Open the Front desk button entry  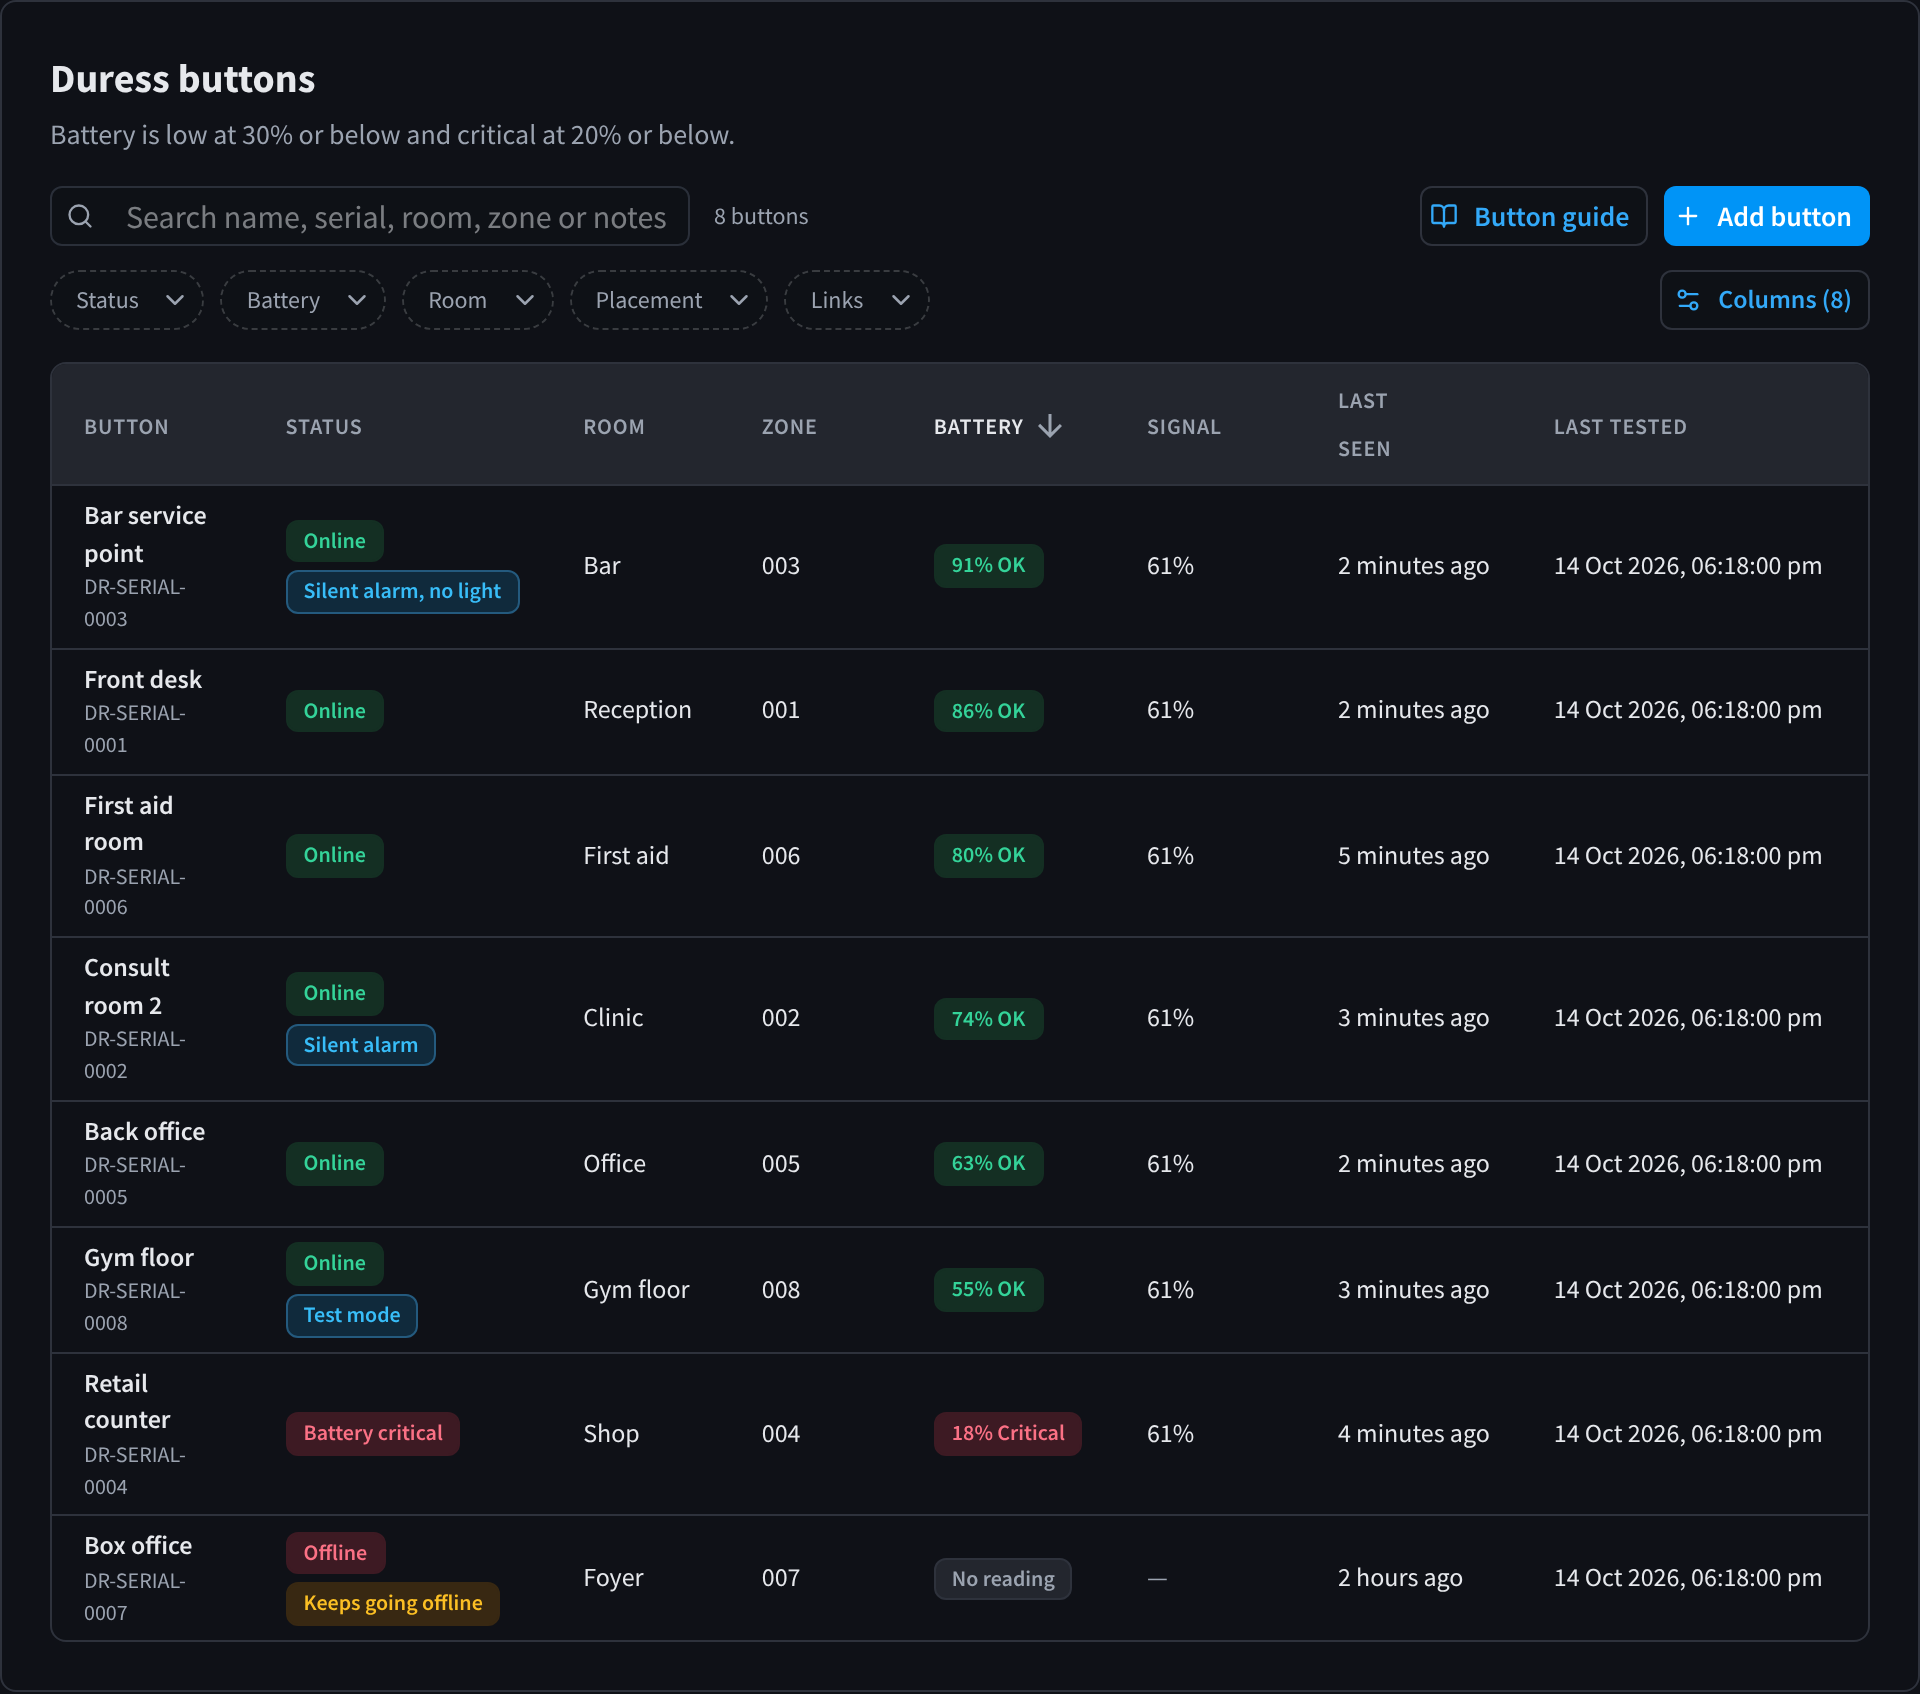coord(143,679)
